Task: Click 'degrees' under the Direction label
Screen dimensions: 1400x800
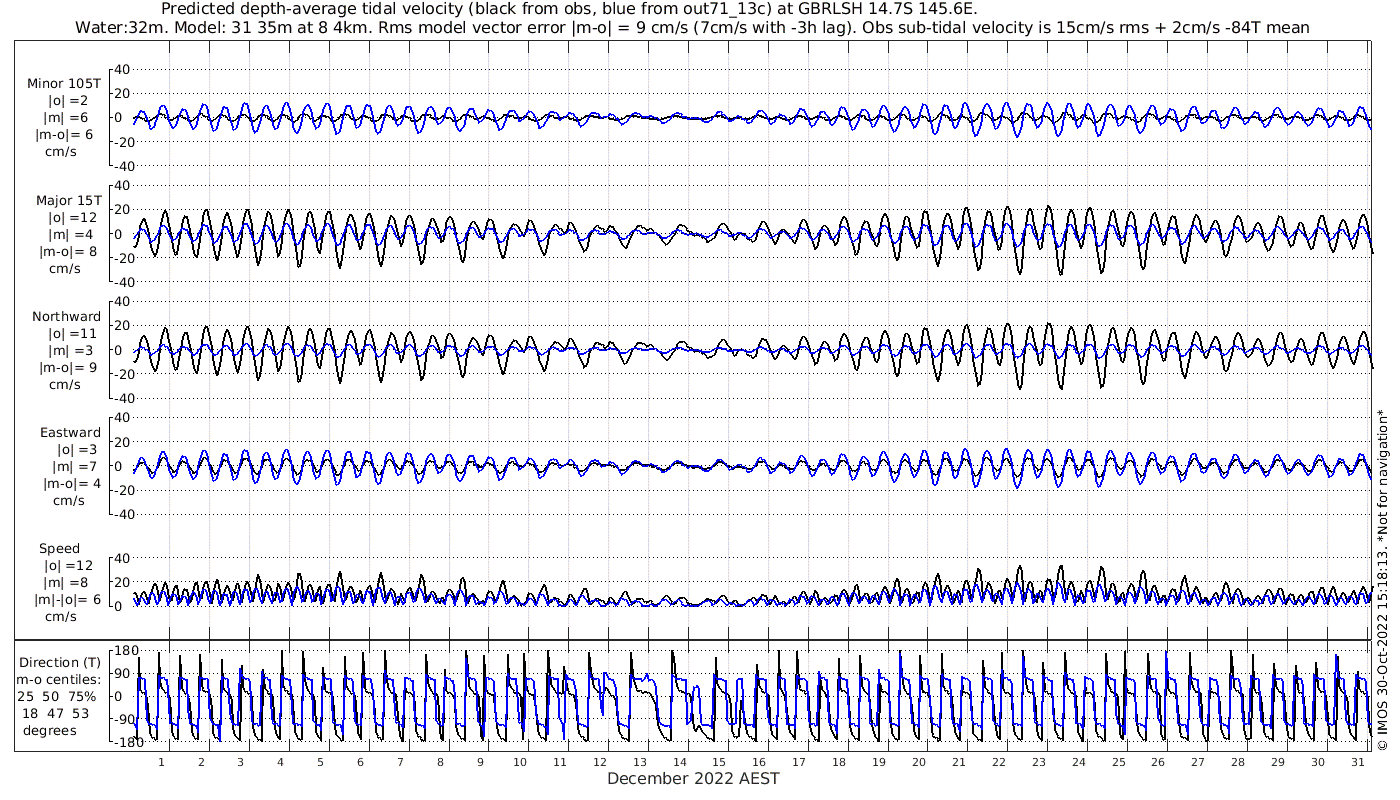Action: click(48, 731)
